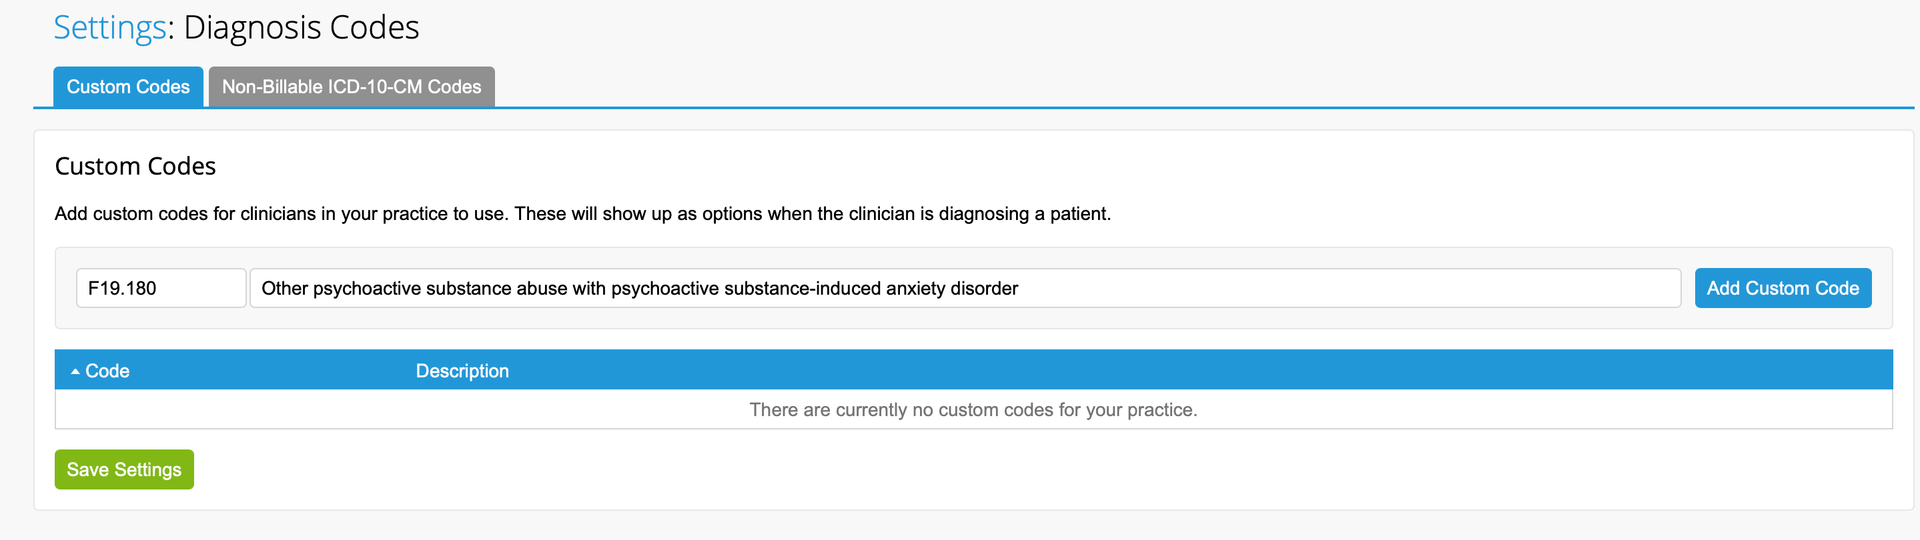The image size is (1920, 540).
Task: Click the empty space right of the tabs
Action: 1200,87
